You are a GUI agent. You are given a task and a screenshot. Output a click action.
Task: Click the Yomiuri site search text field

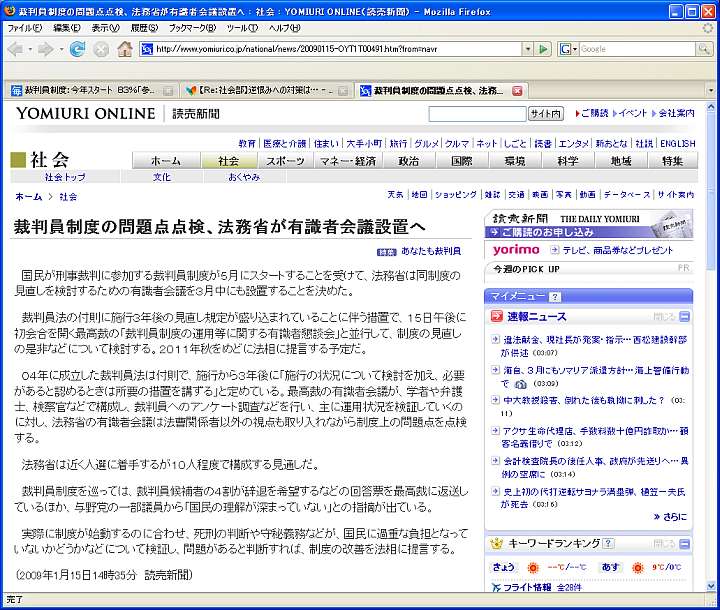[476, 114]
